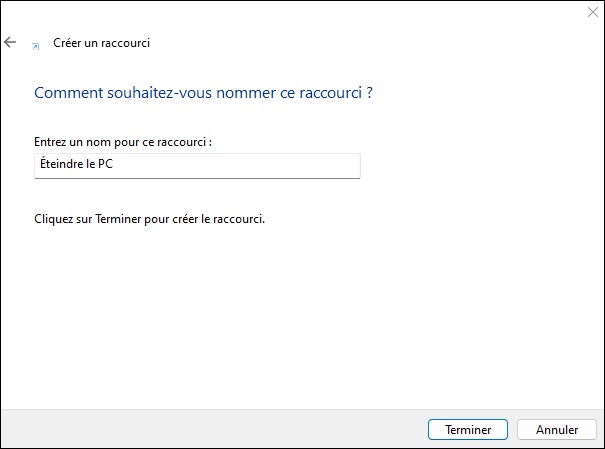Click the word 'raccourci' in the window title

125,43
